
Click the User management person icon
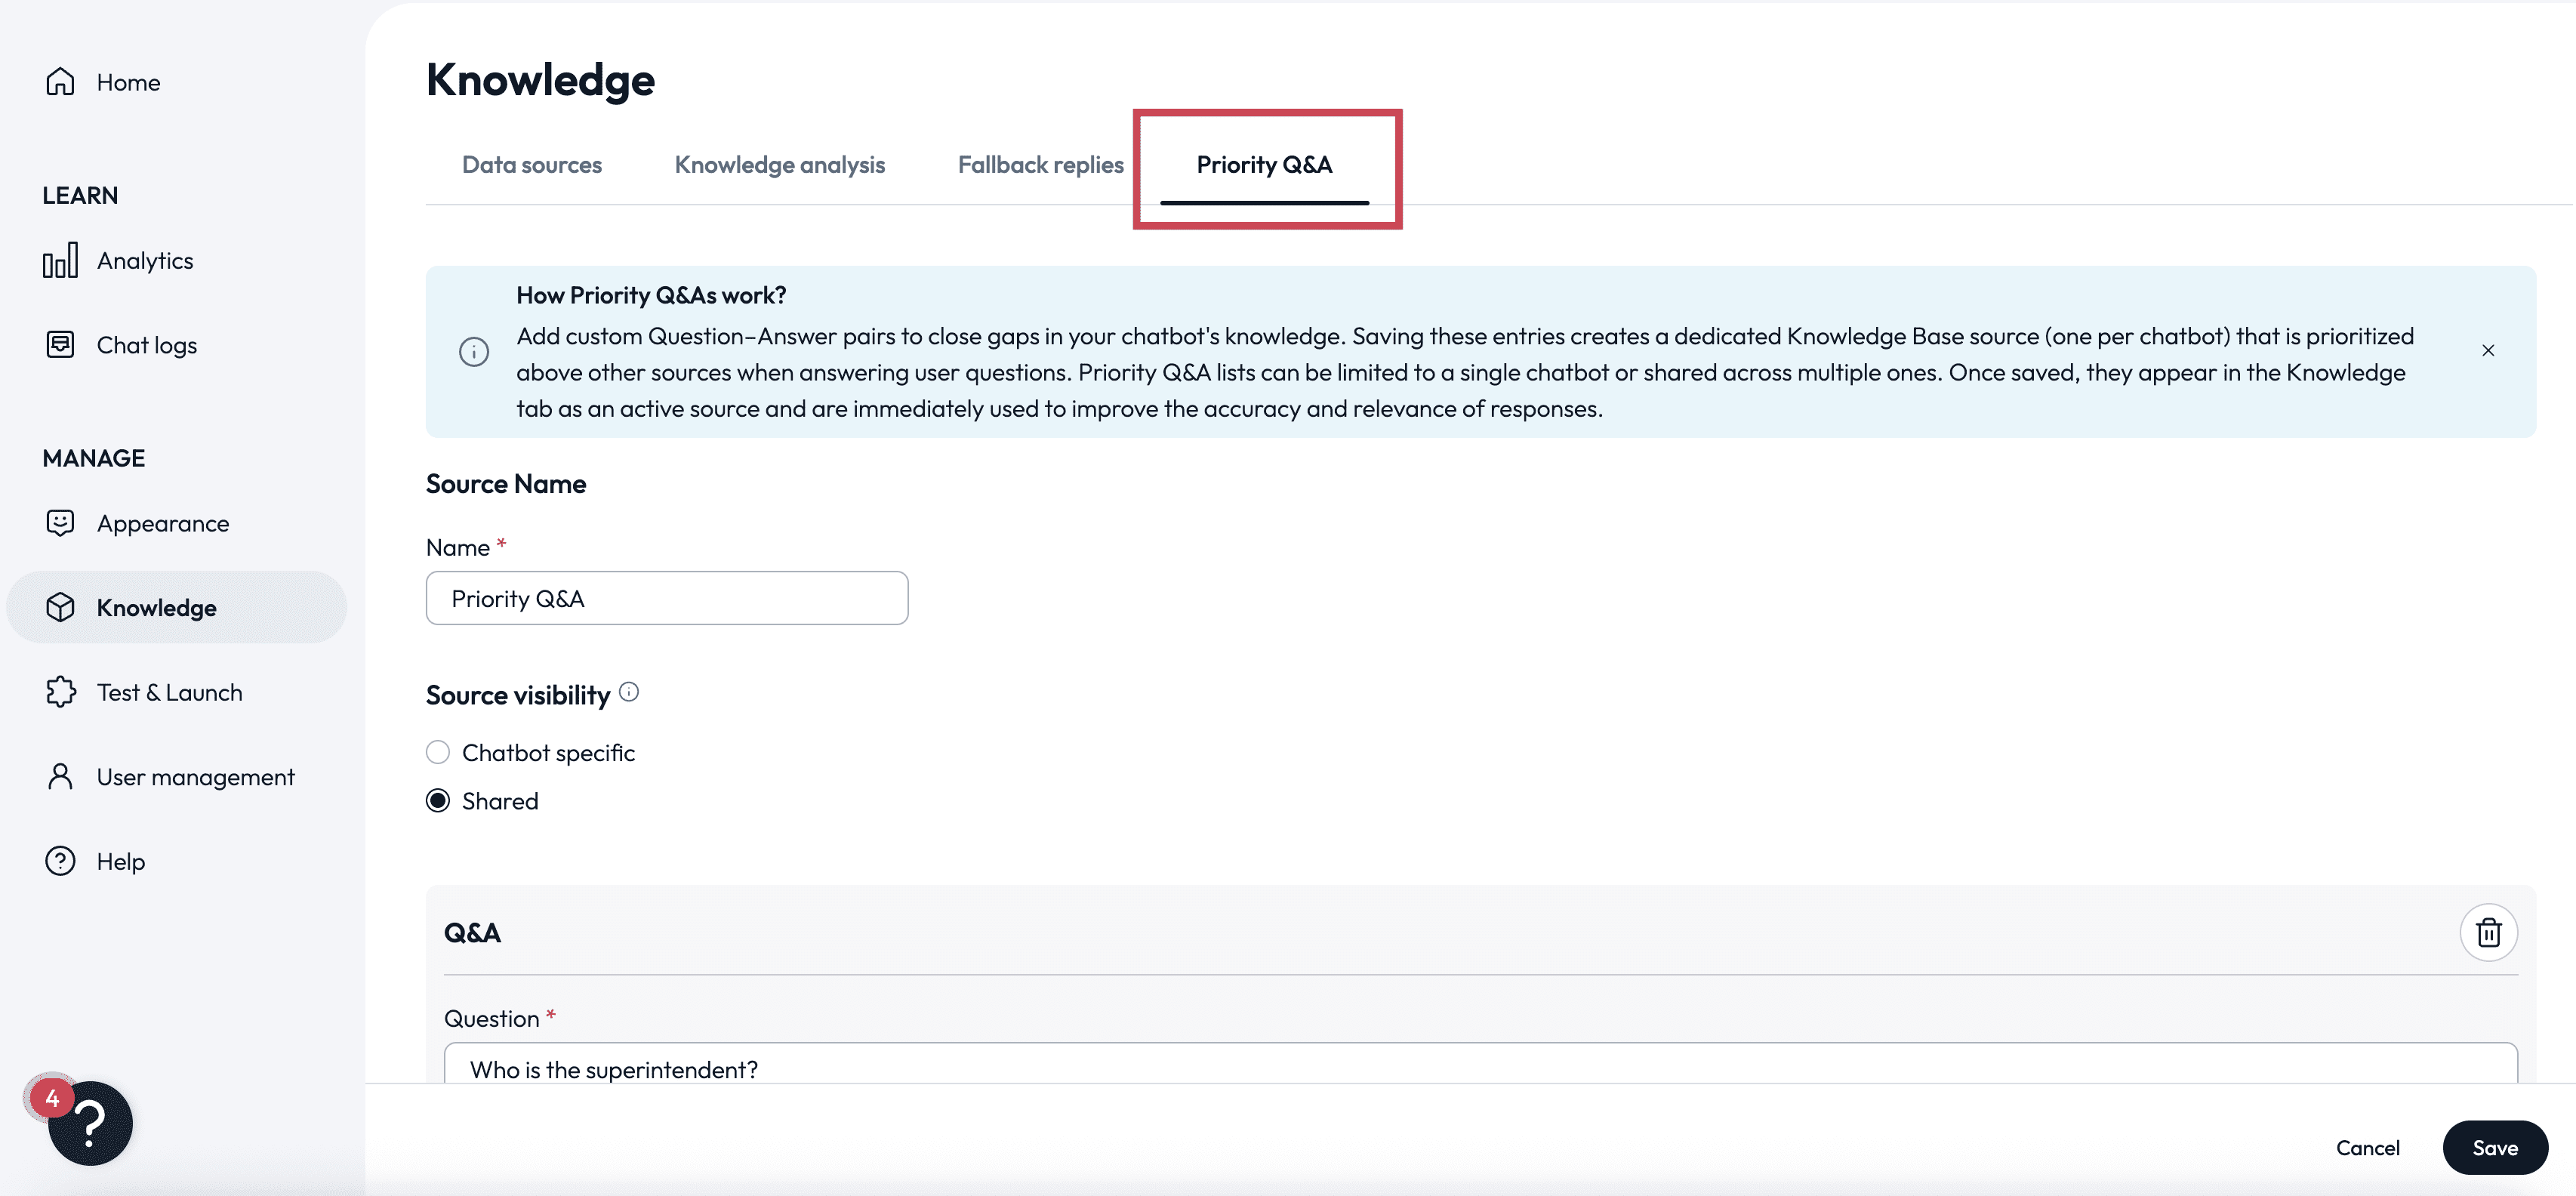(60, 776)
